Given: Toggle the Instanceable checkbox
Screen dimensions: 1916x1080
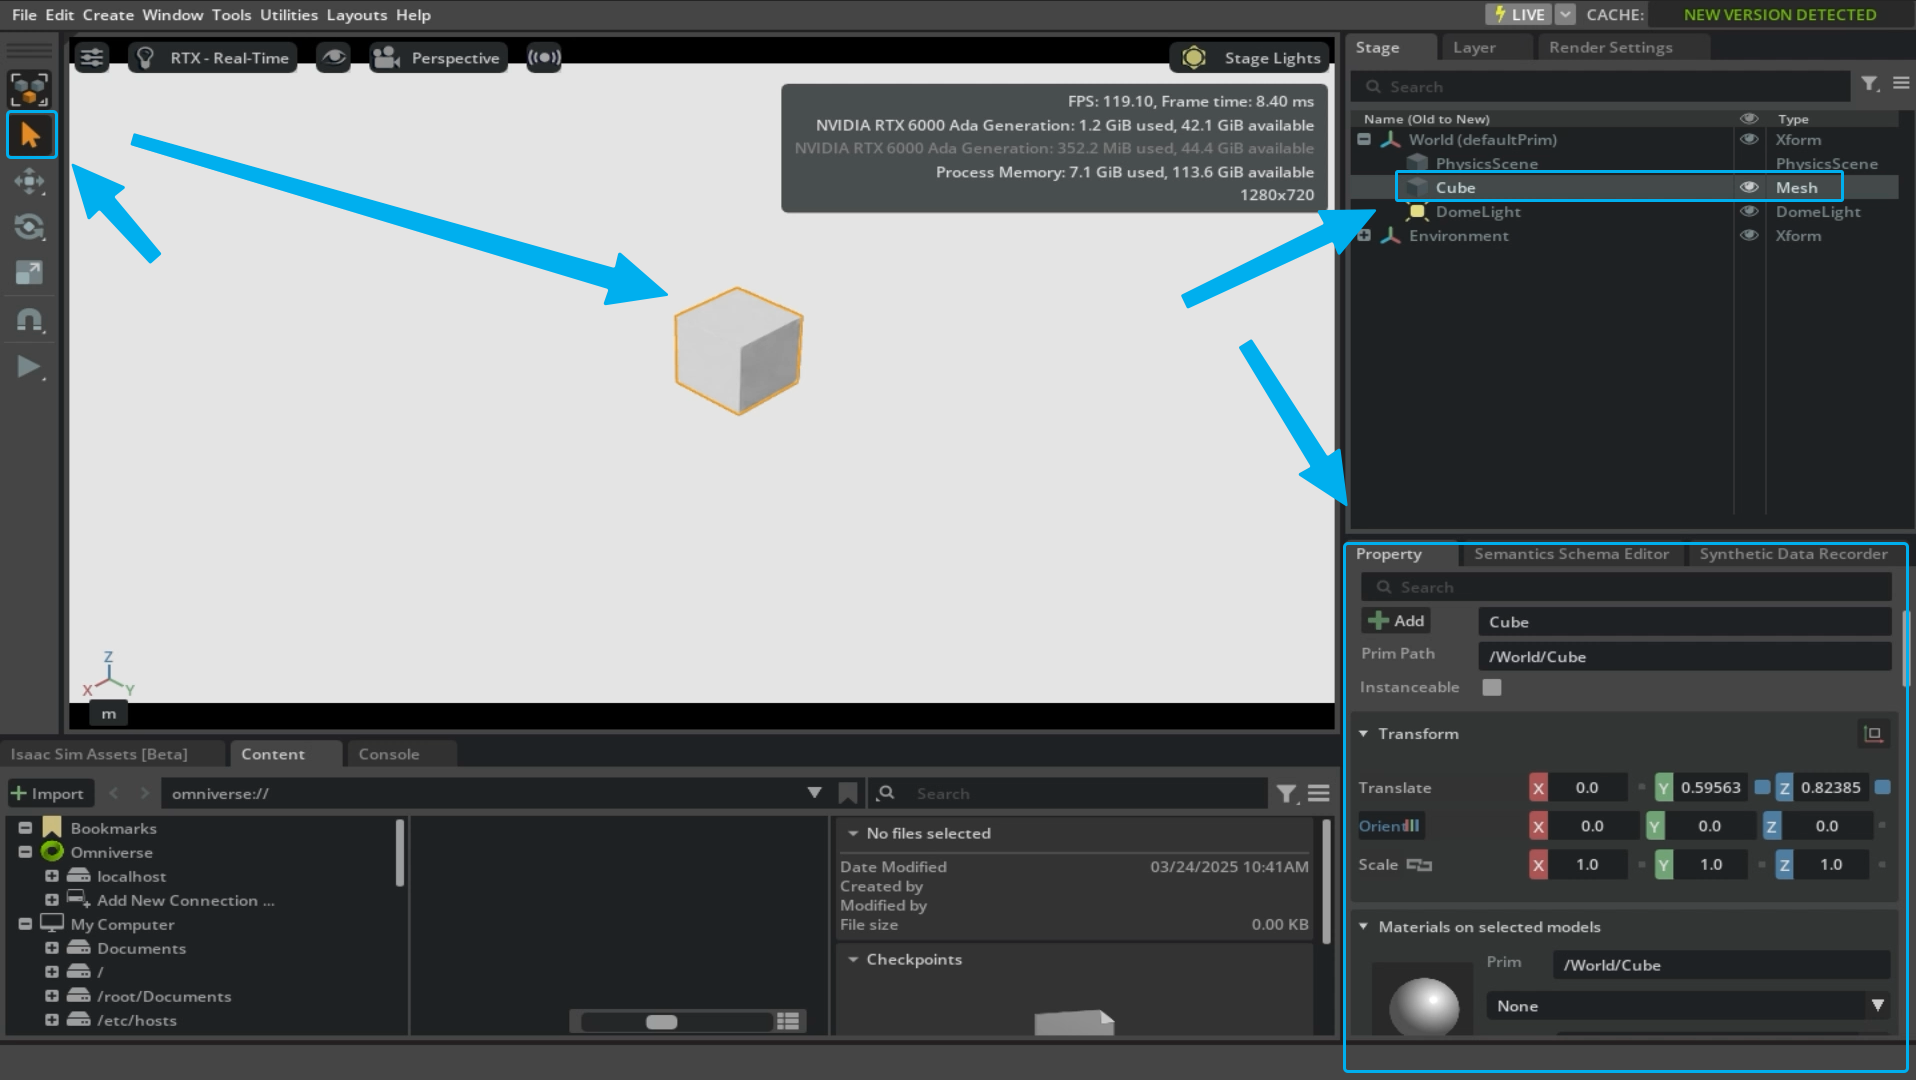Looking at the screenshot, I should click(1492, 687).
